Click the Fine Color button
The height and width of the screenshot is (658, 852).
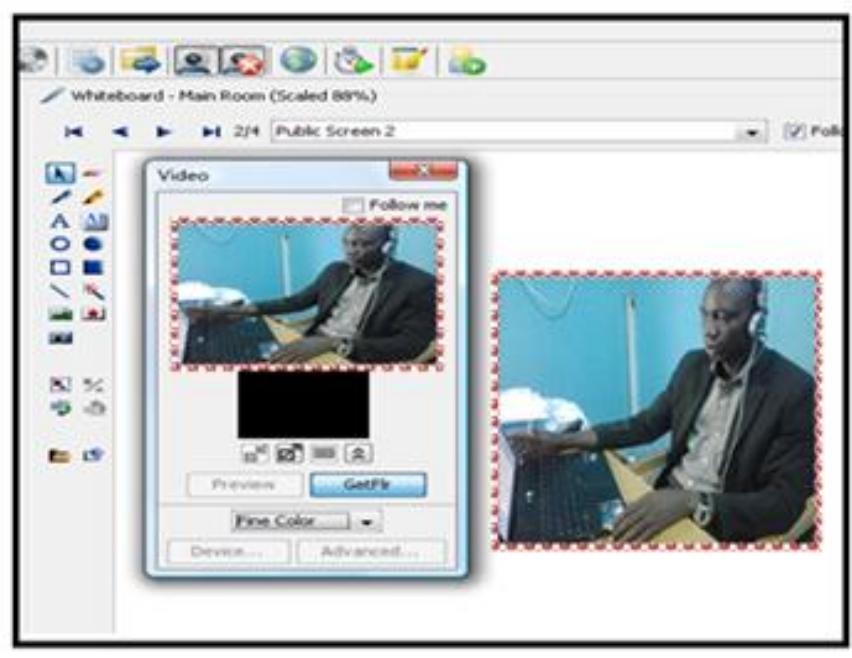[x=291, y=522]
